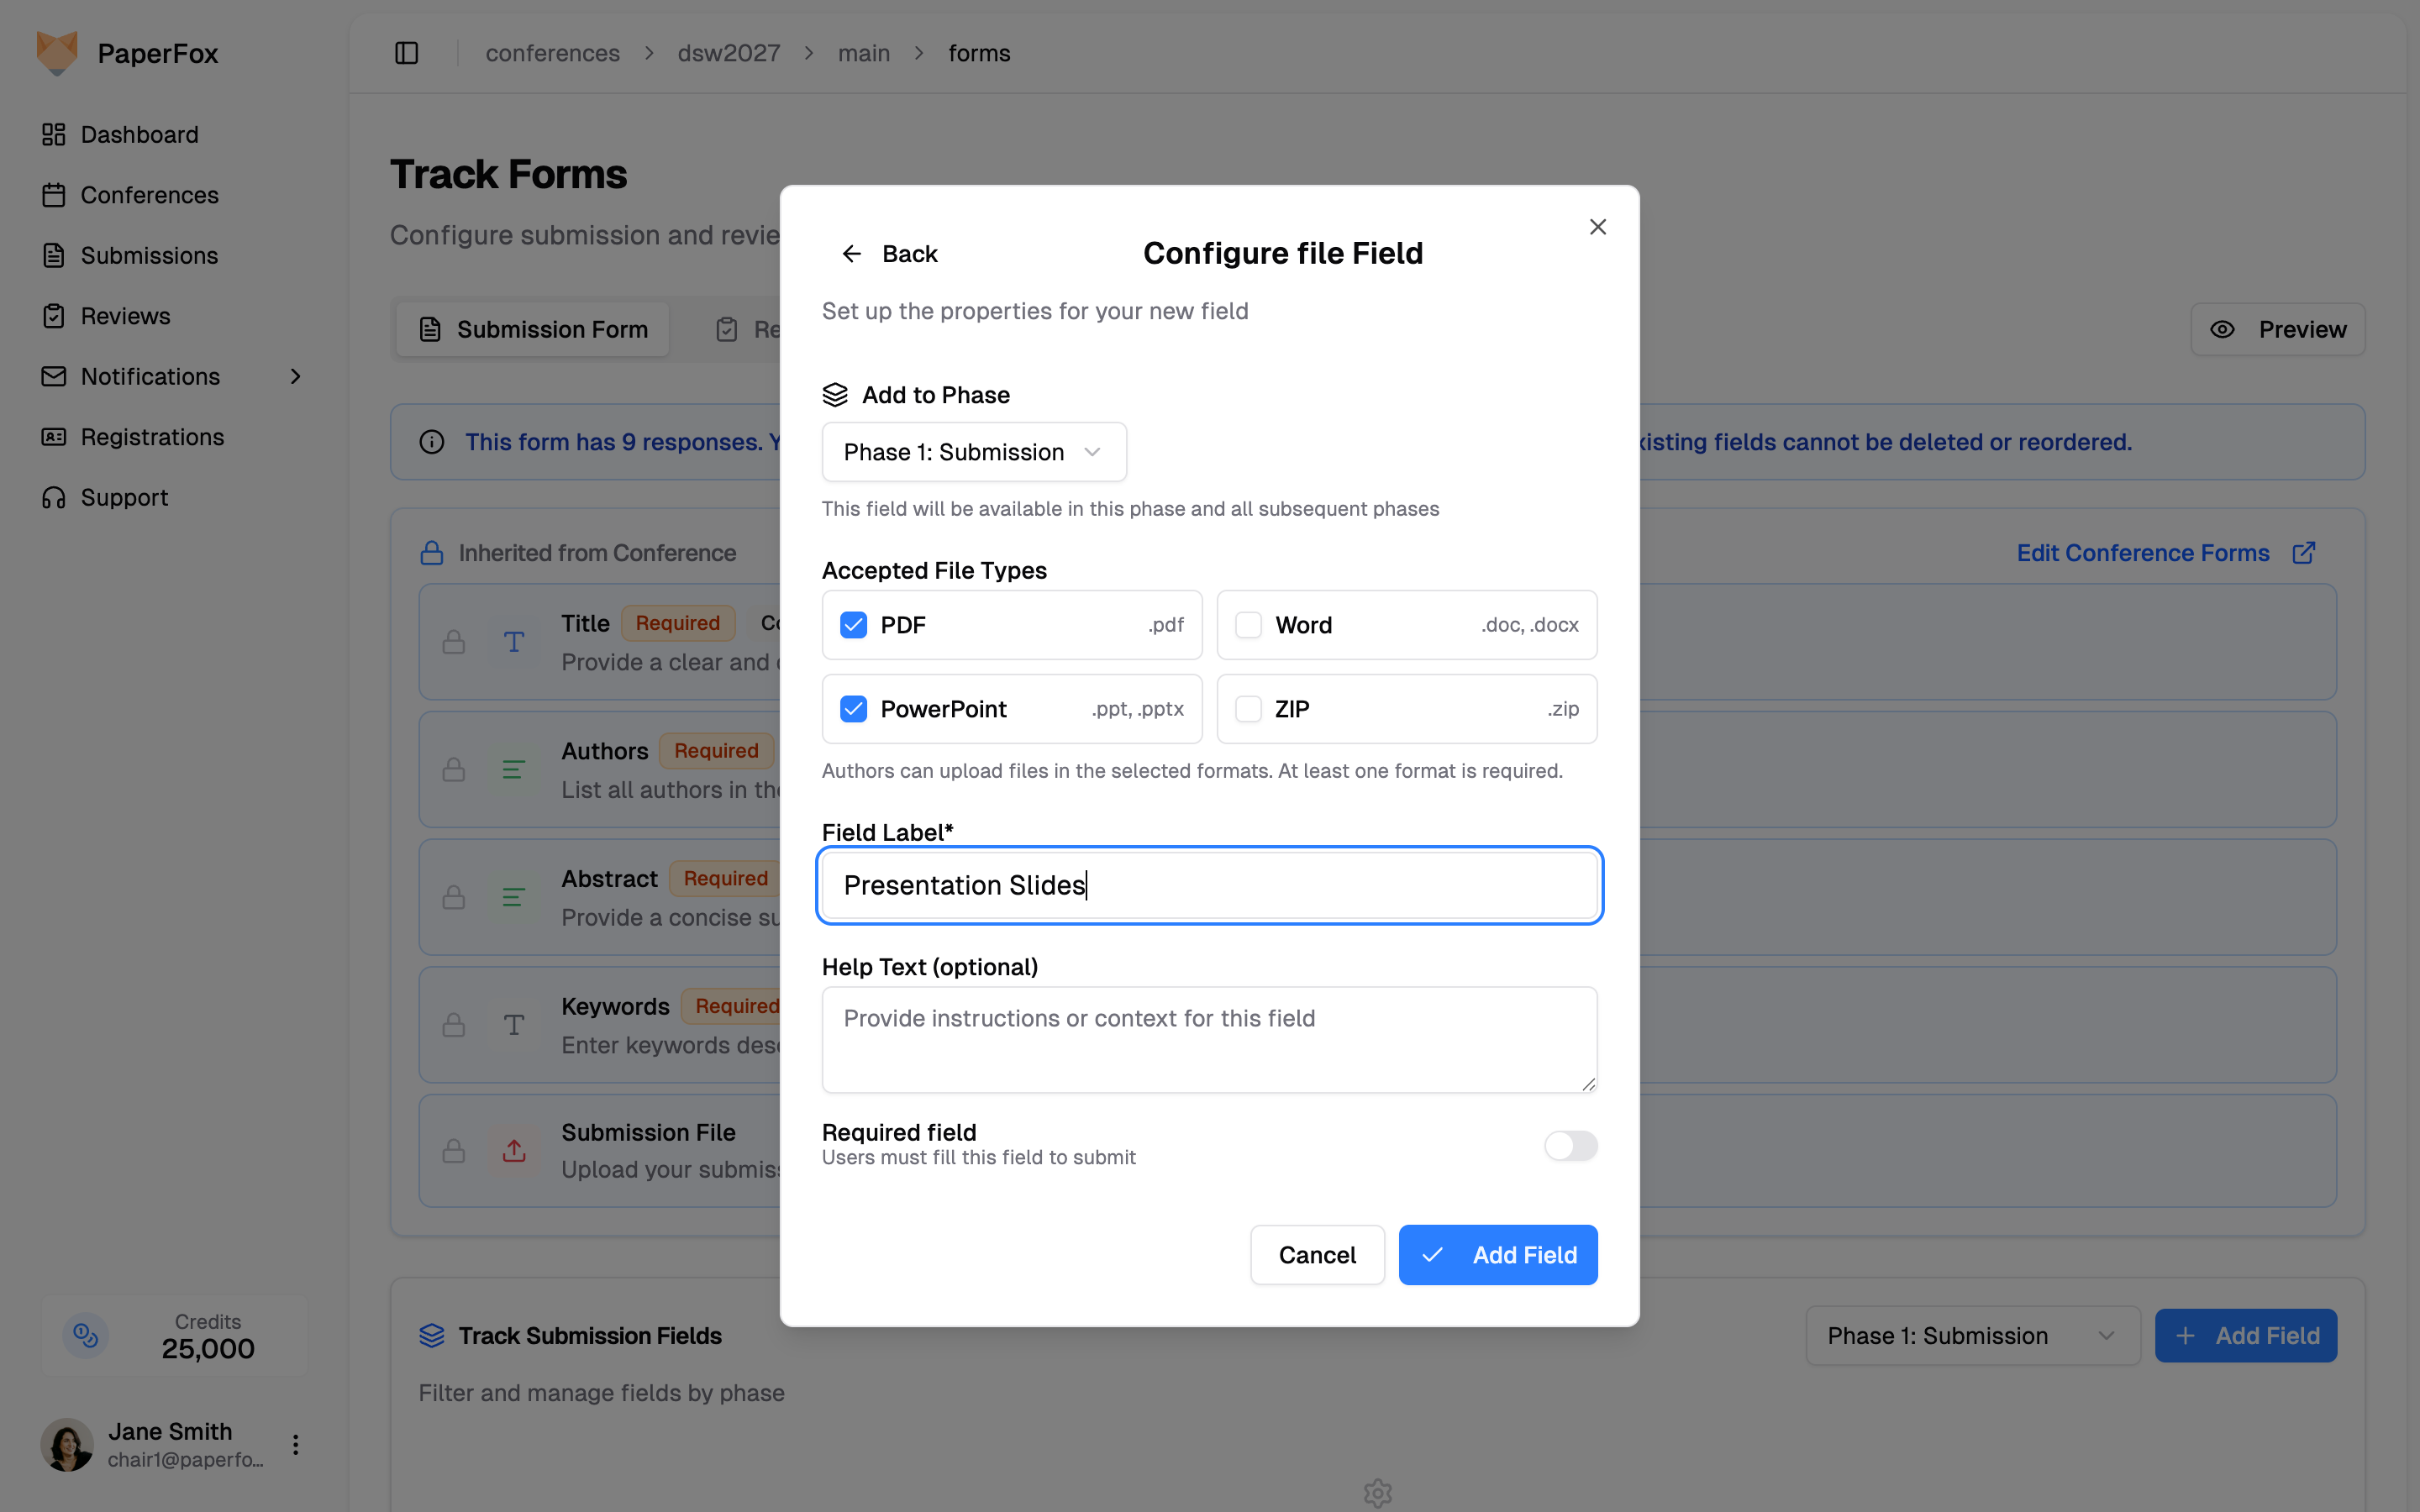Click the text type icon on the Title row

click(x=514, y=642)
